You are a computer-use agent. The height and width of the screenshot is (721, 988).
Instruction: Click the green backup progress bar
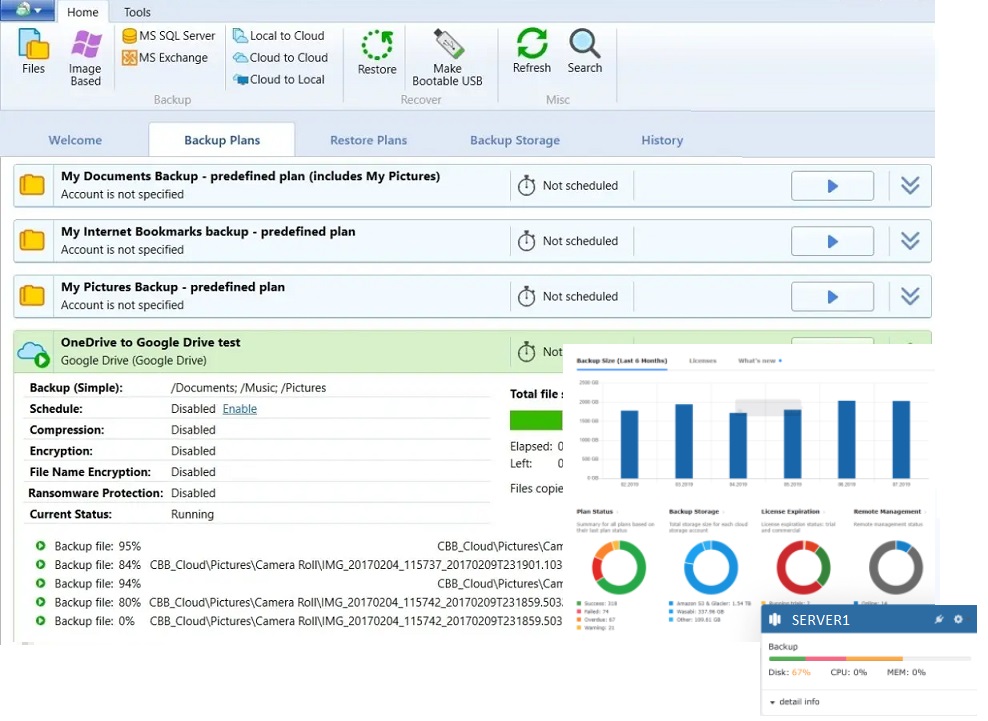[x=536, y=420]
